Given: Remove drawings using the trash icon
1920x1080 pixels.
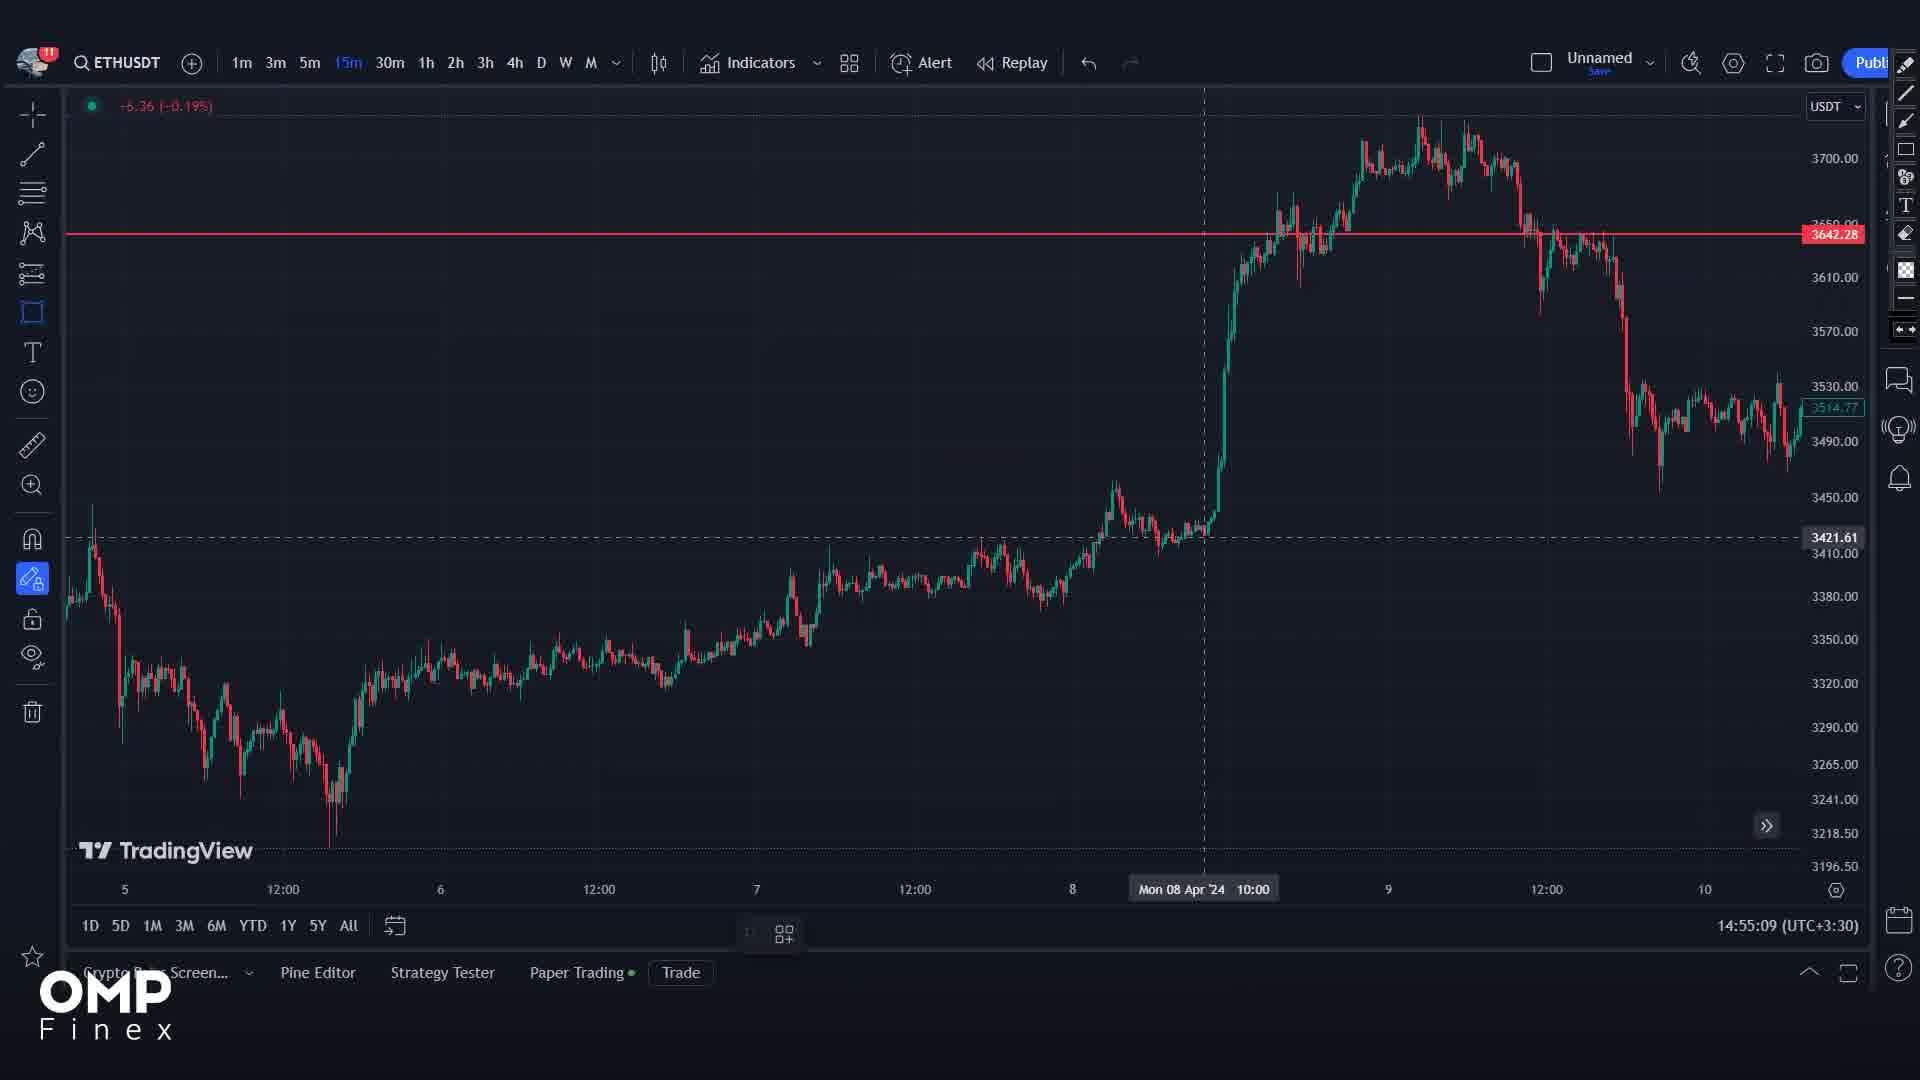Looking at the screenshot, I should click(x=32, y=712).
